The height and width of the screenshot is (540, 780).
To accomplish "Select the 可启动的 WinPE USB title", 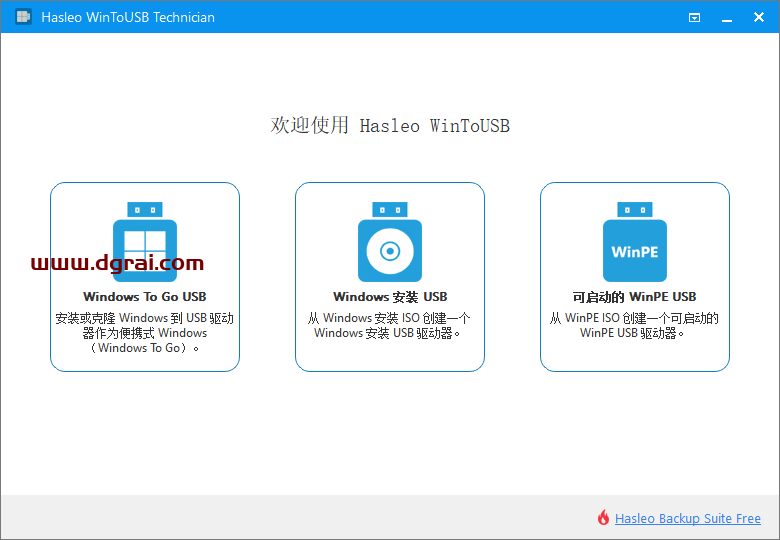I will [x=634, y=297].
